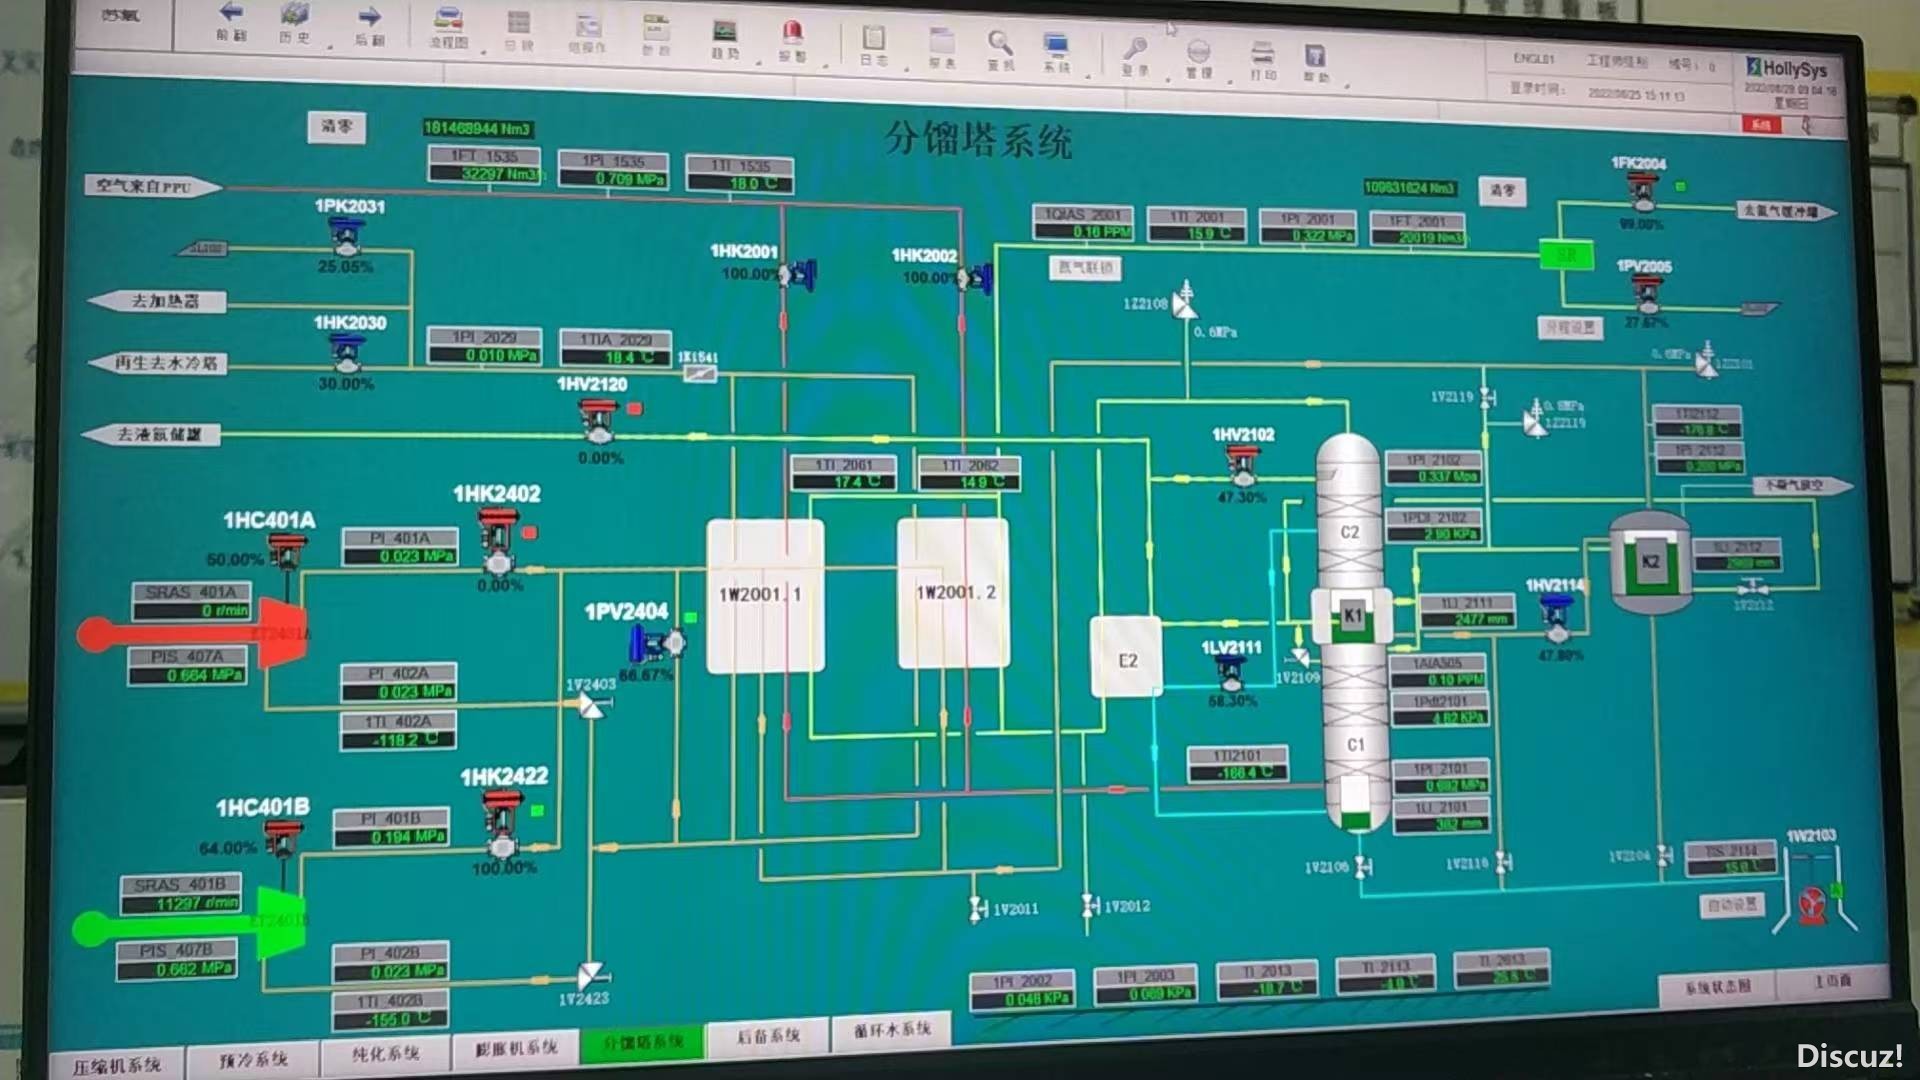Open the 历史 history toolbar icon

point(293,15)
